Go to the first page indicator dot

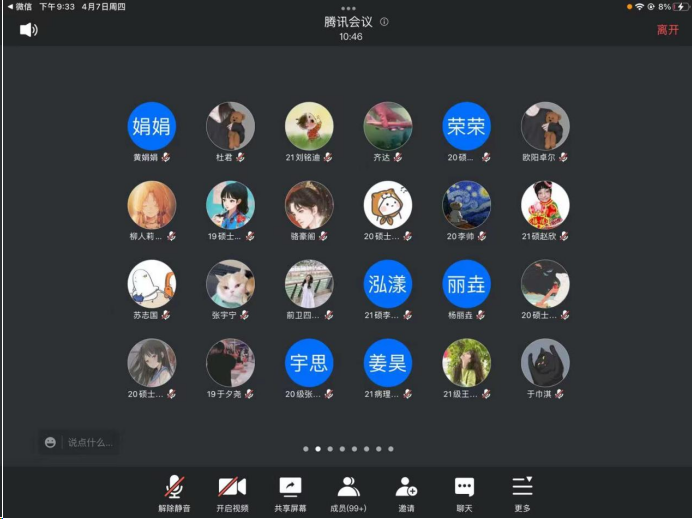click(306, 449)
